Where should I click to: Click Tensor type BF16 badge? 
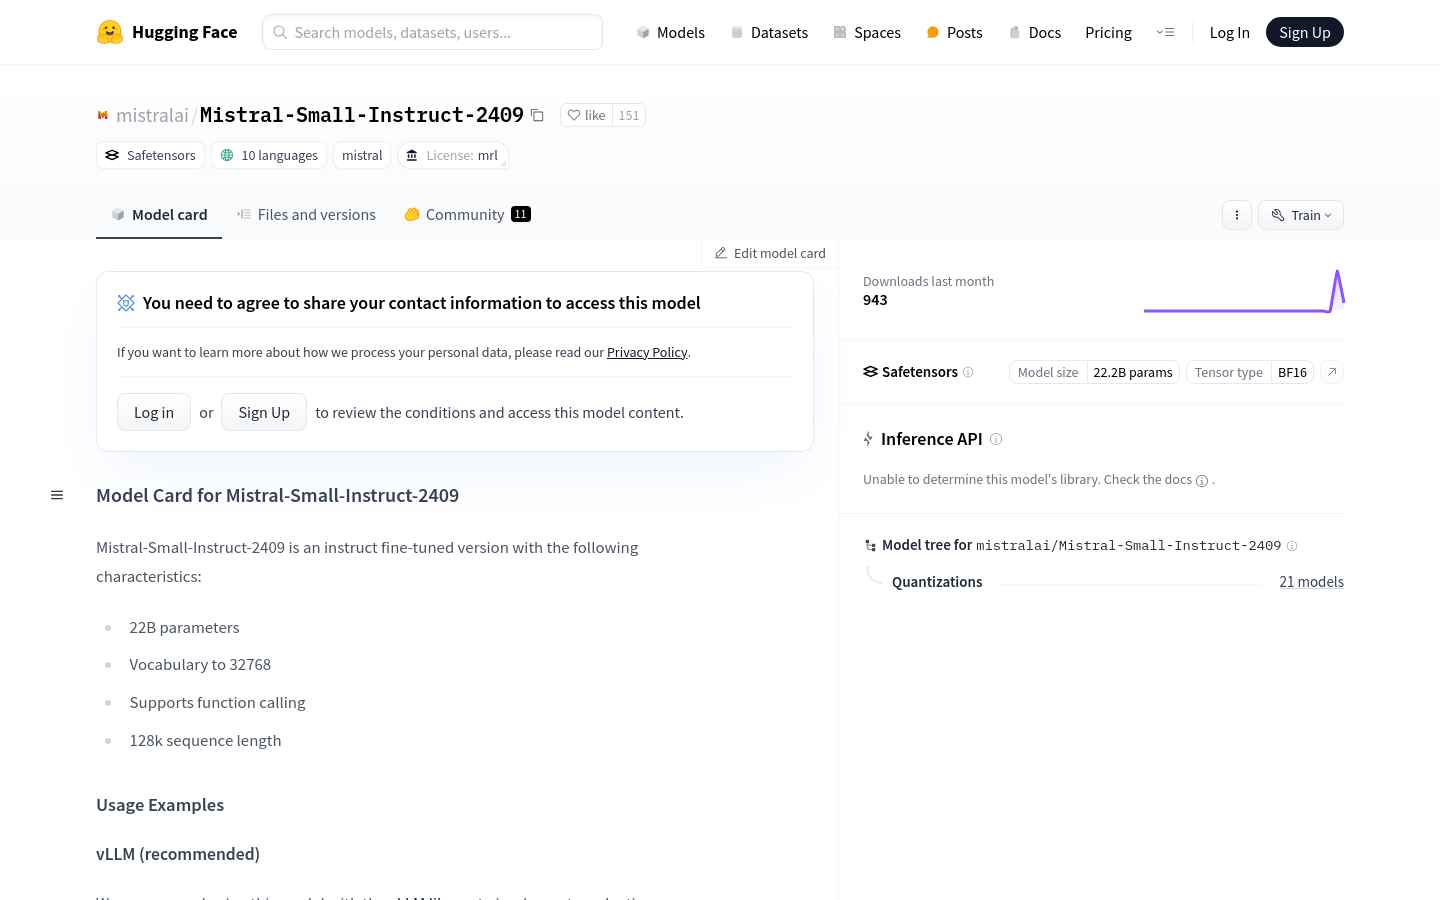(x=1250, y=372)
